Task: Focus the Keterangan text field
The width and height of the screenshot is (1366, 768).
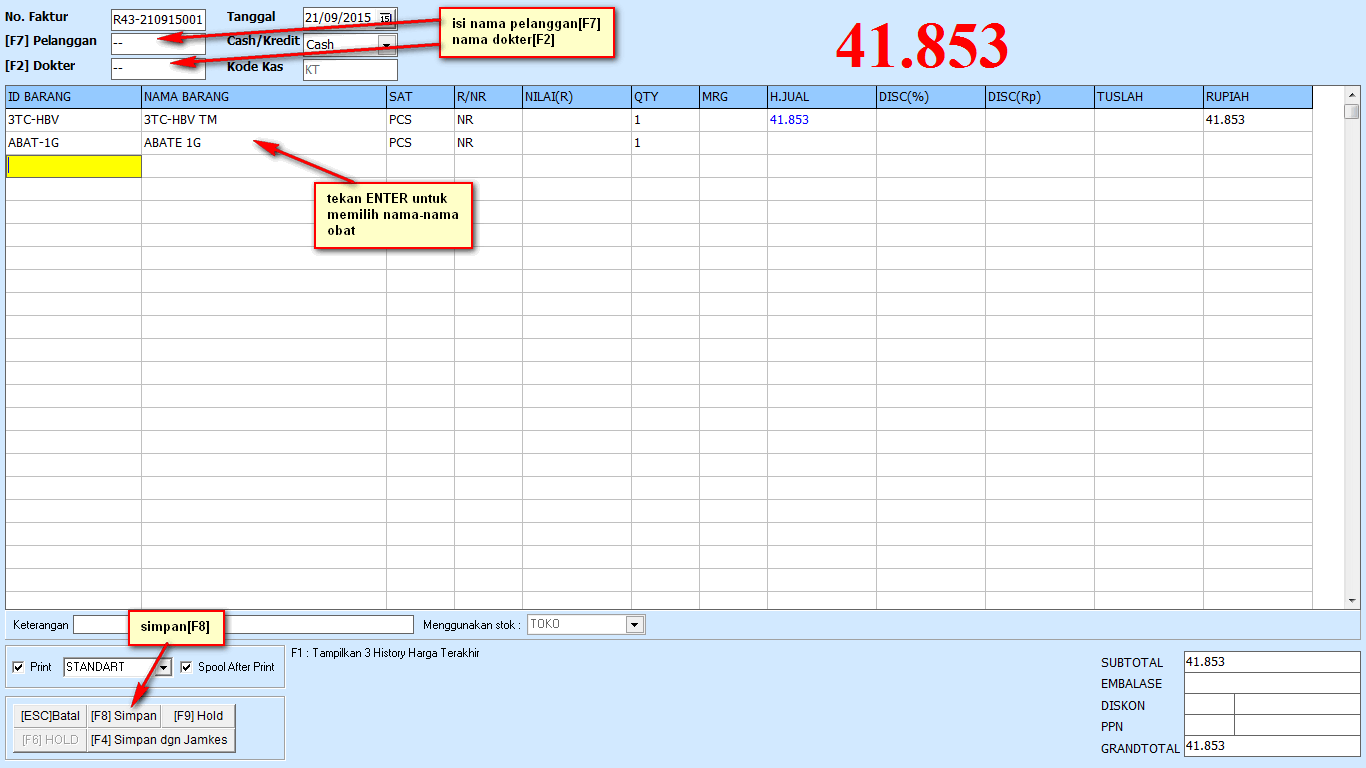Action: point(242,625)
